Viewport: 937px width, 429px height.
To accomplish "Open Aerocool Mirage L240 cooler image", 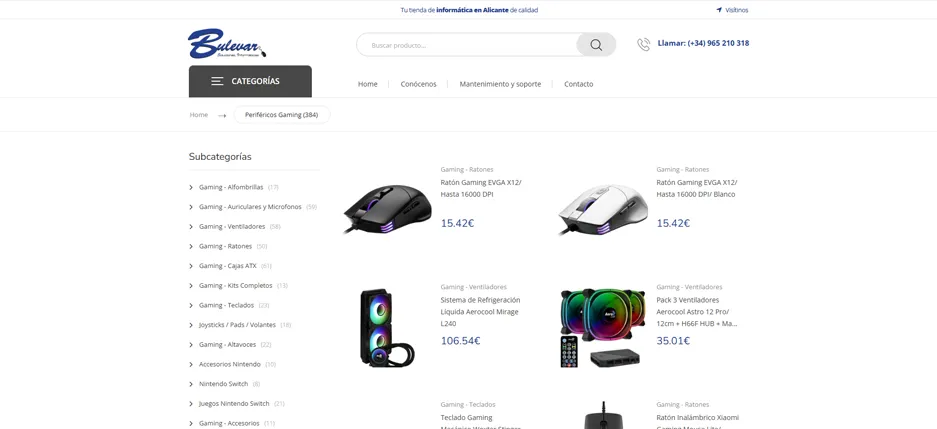I will (x=387, y=327).
